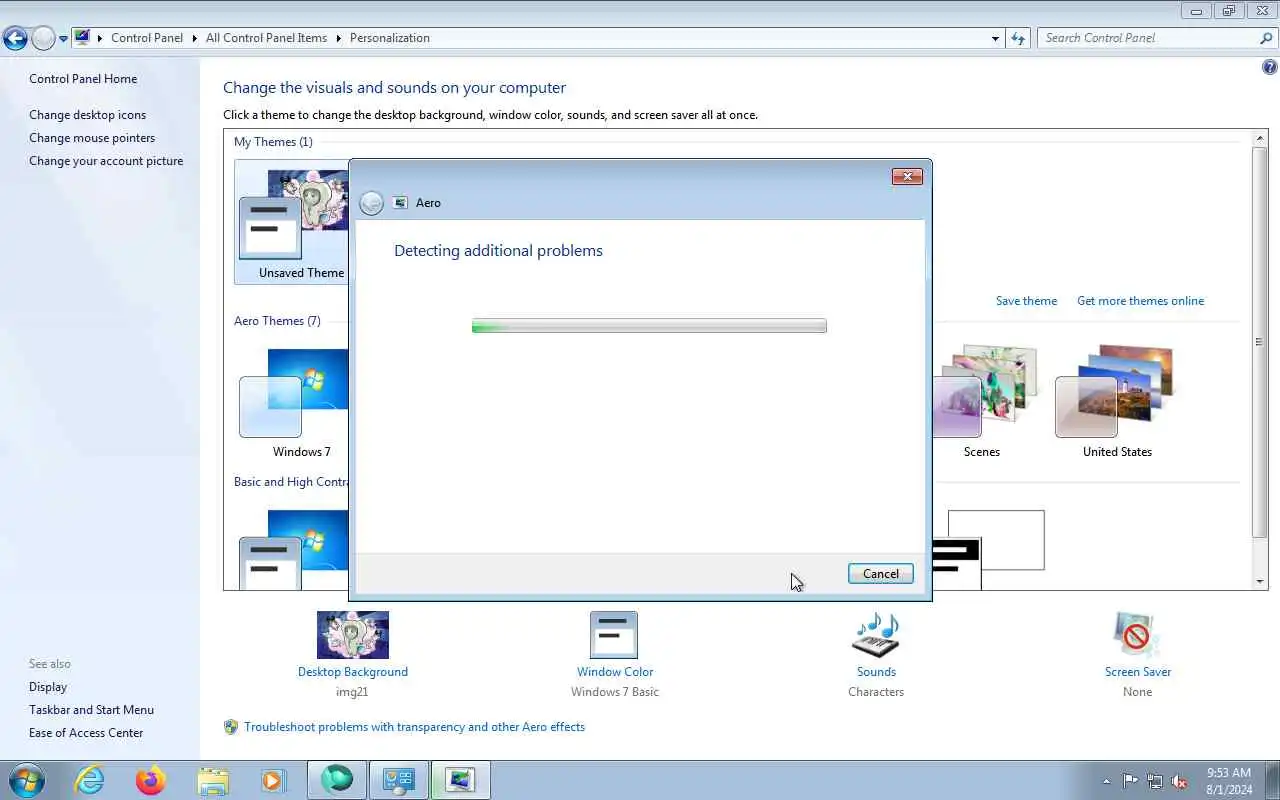Open Action Center flag icon
The height and width of the screenshot is (800, 1280).
pos(1130,781)
